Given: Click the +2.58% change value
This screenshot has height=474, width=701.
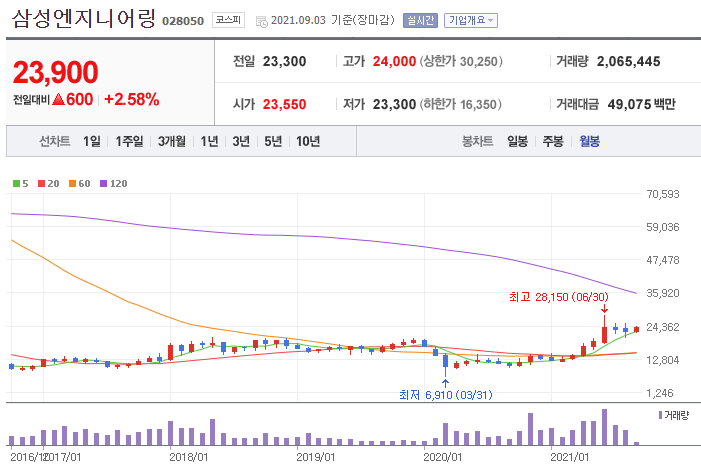Looking at the screenshot, I should click(x=131, y=99).
